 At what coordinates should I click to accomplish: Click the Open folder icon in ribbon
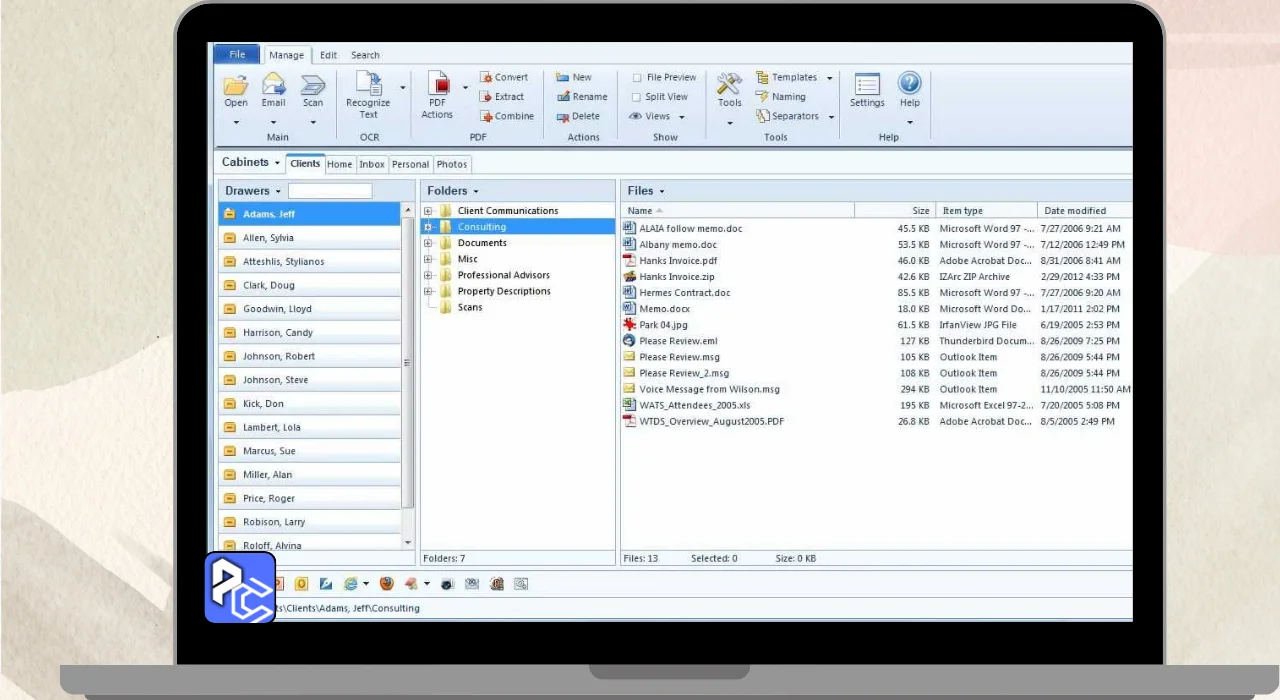coord(236,85)
